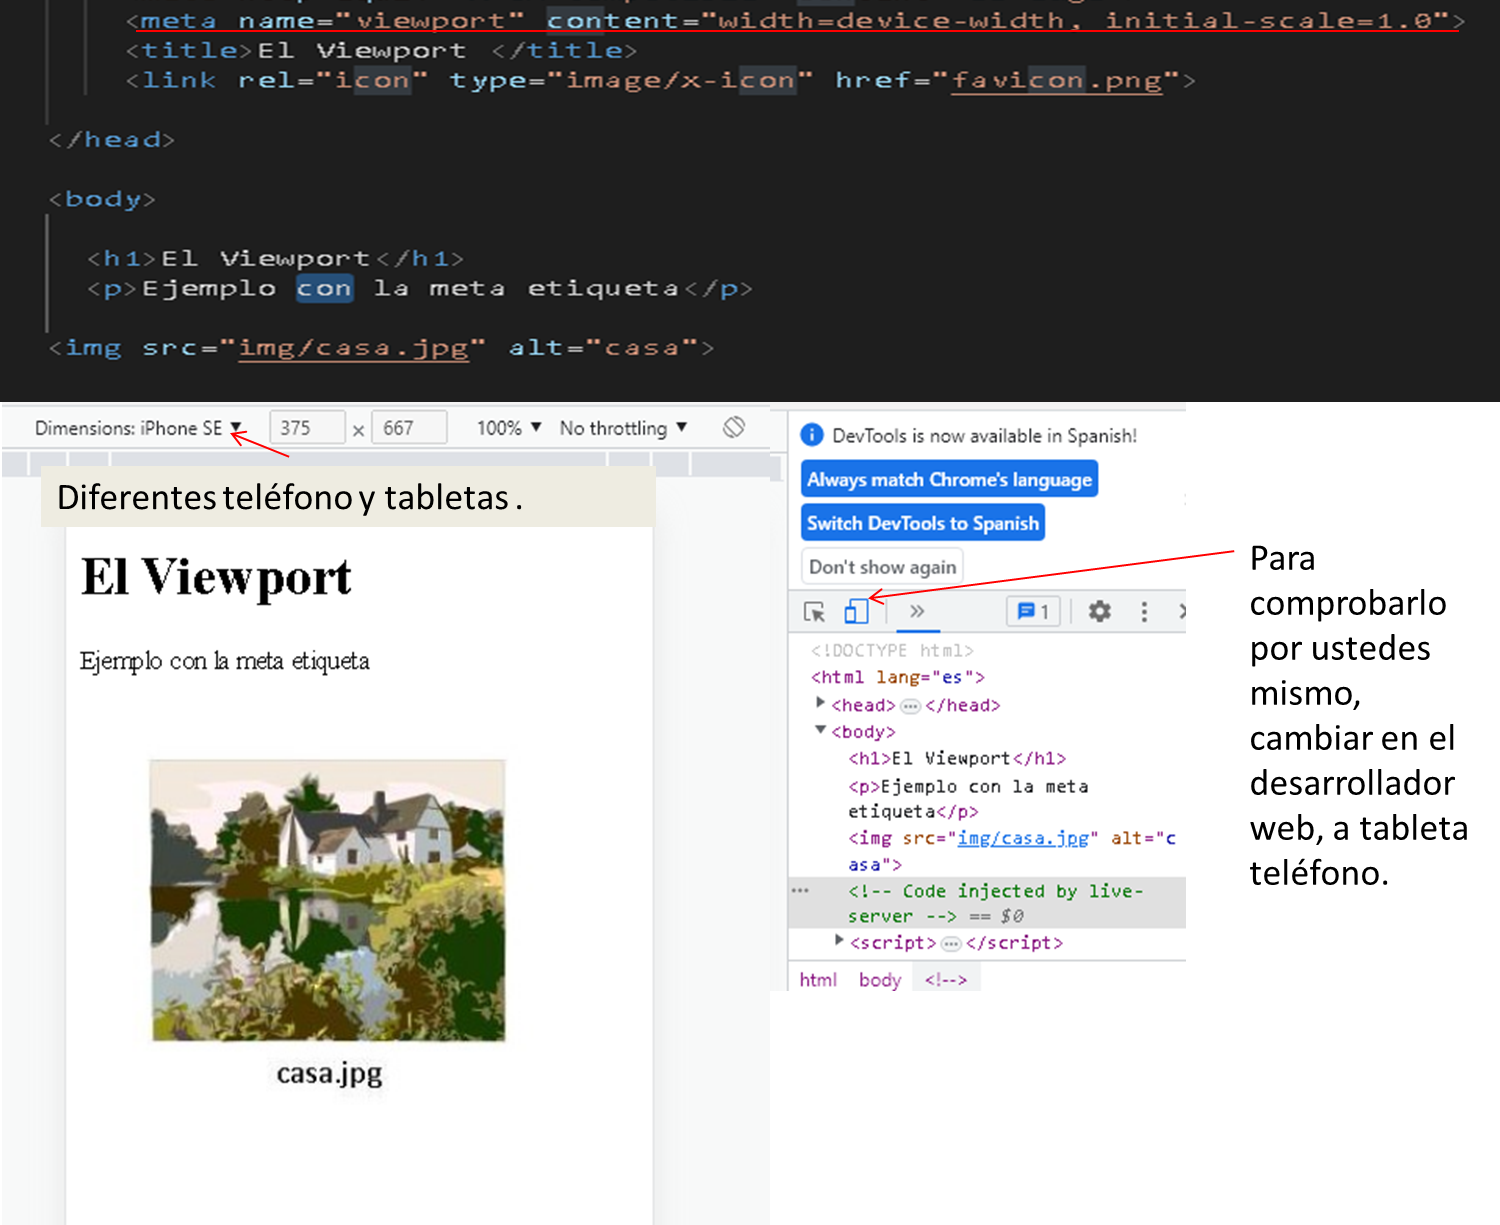Expand the head node in Elements tree

820,703
